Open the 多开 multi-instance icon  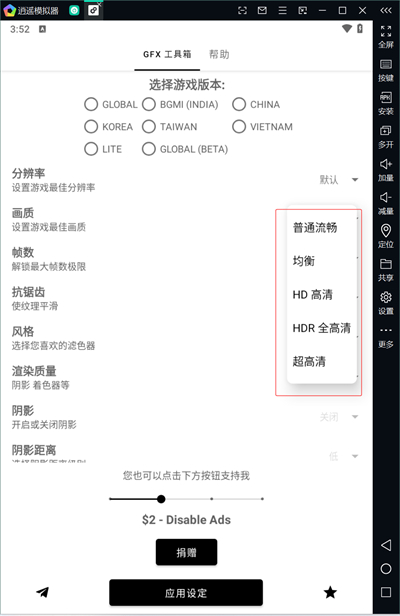[386, 137]
